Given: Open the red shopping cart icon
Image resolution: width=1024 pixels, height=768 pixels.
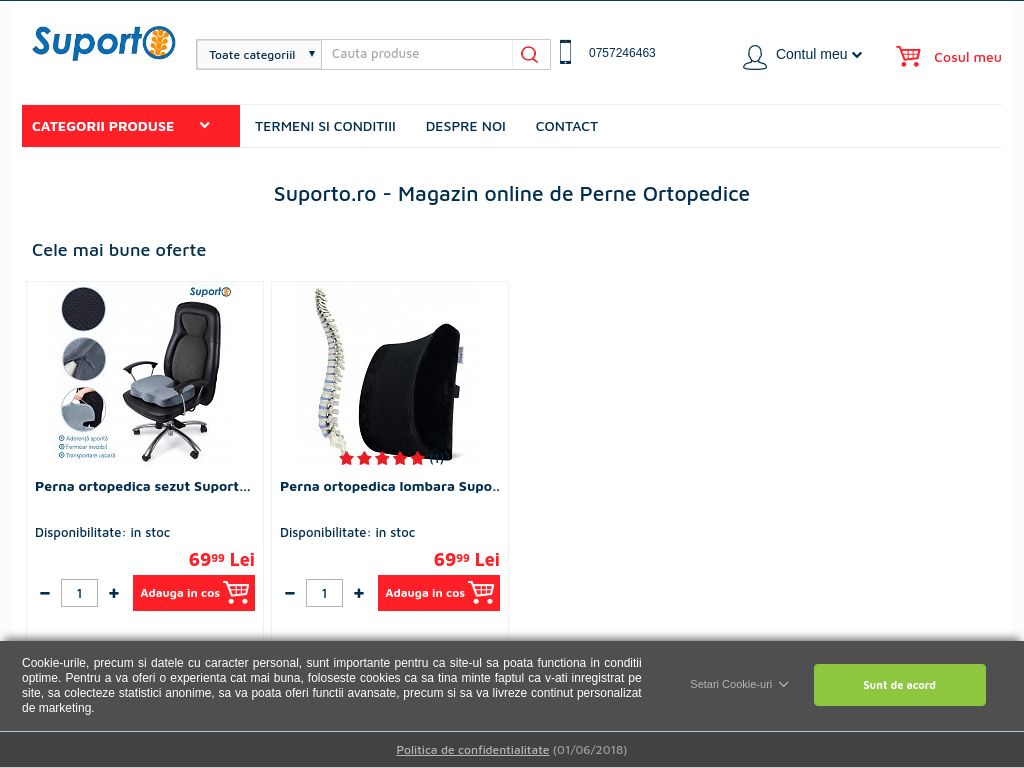Looking at the screenshot, I should (908, 56).
